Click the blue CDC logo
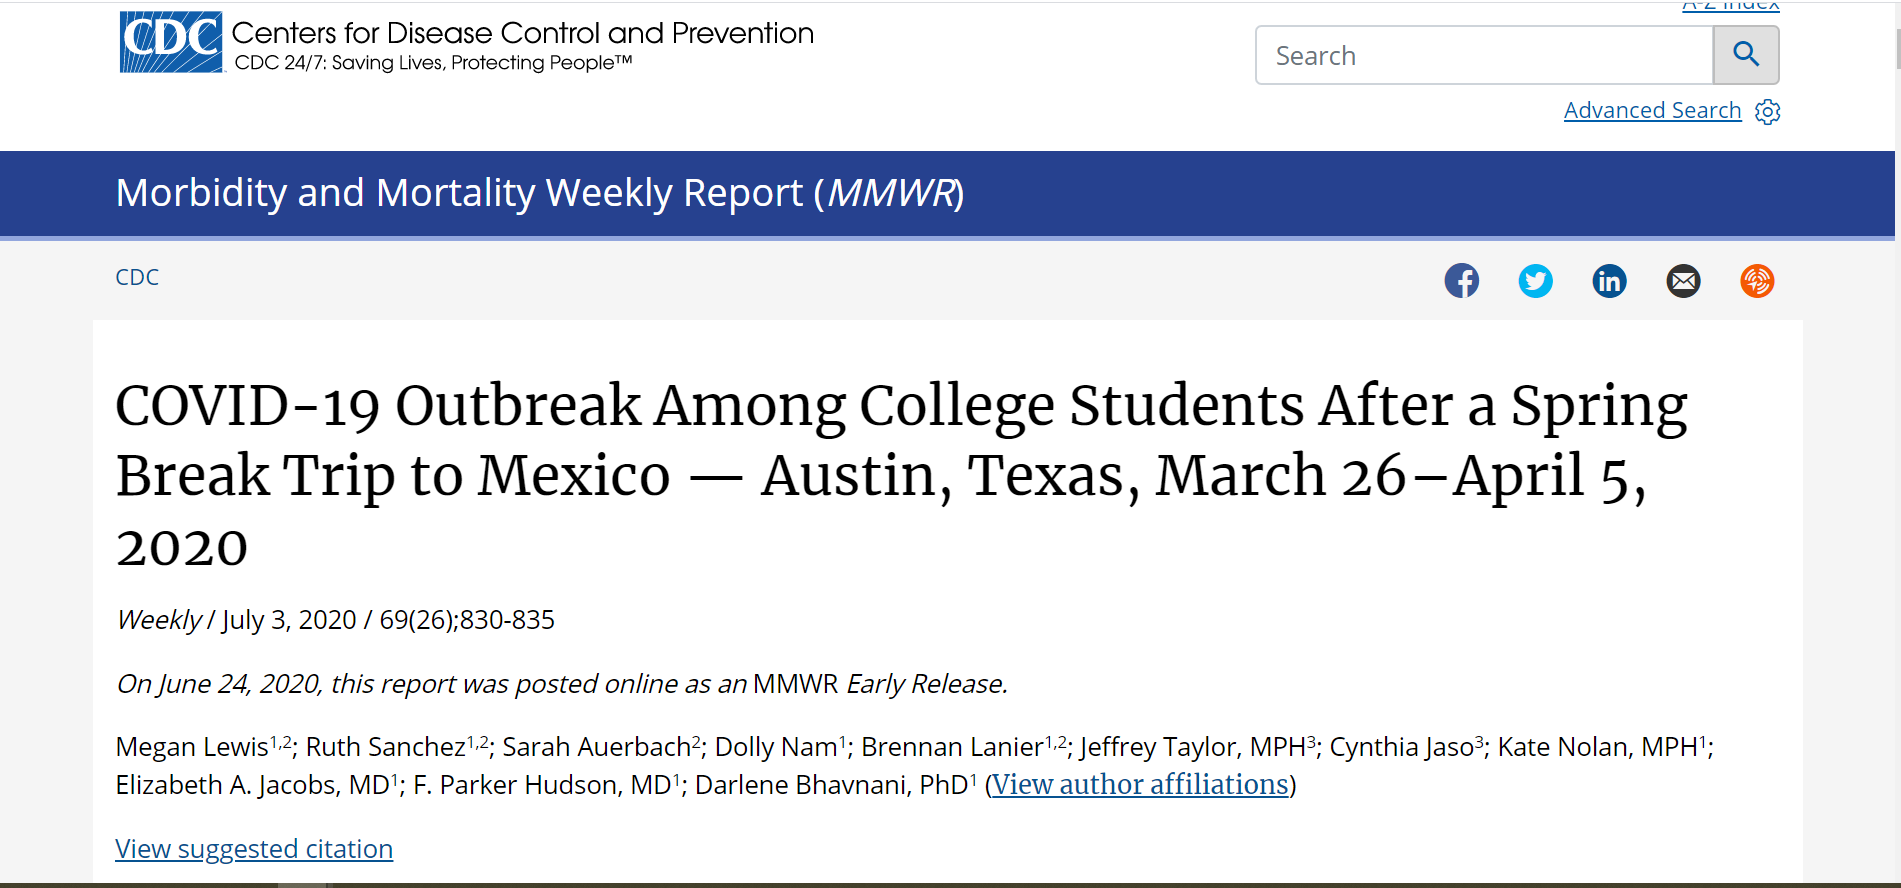 click(171, 42)
